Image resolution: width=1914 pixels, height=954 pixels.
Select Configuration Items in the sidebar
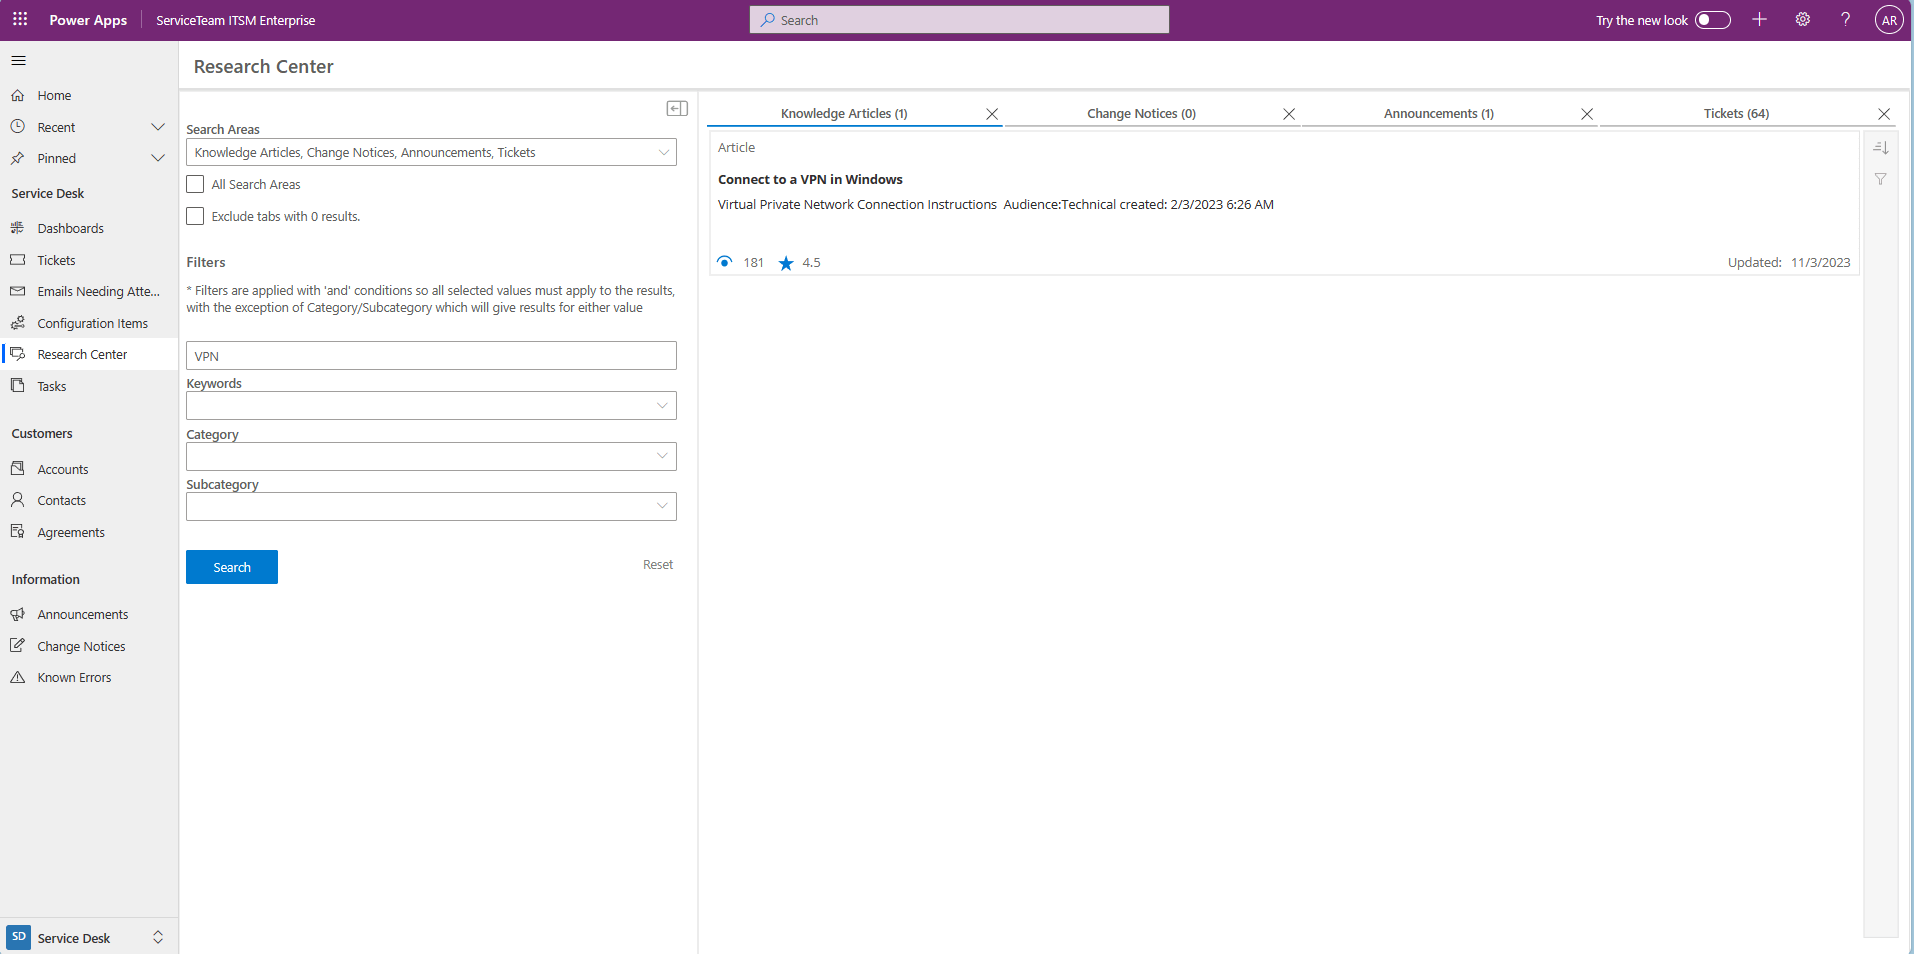click(x=92, y=323)
